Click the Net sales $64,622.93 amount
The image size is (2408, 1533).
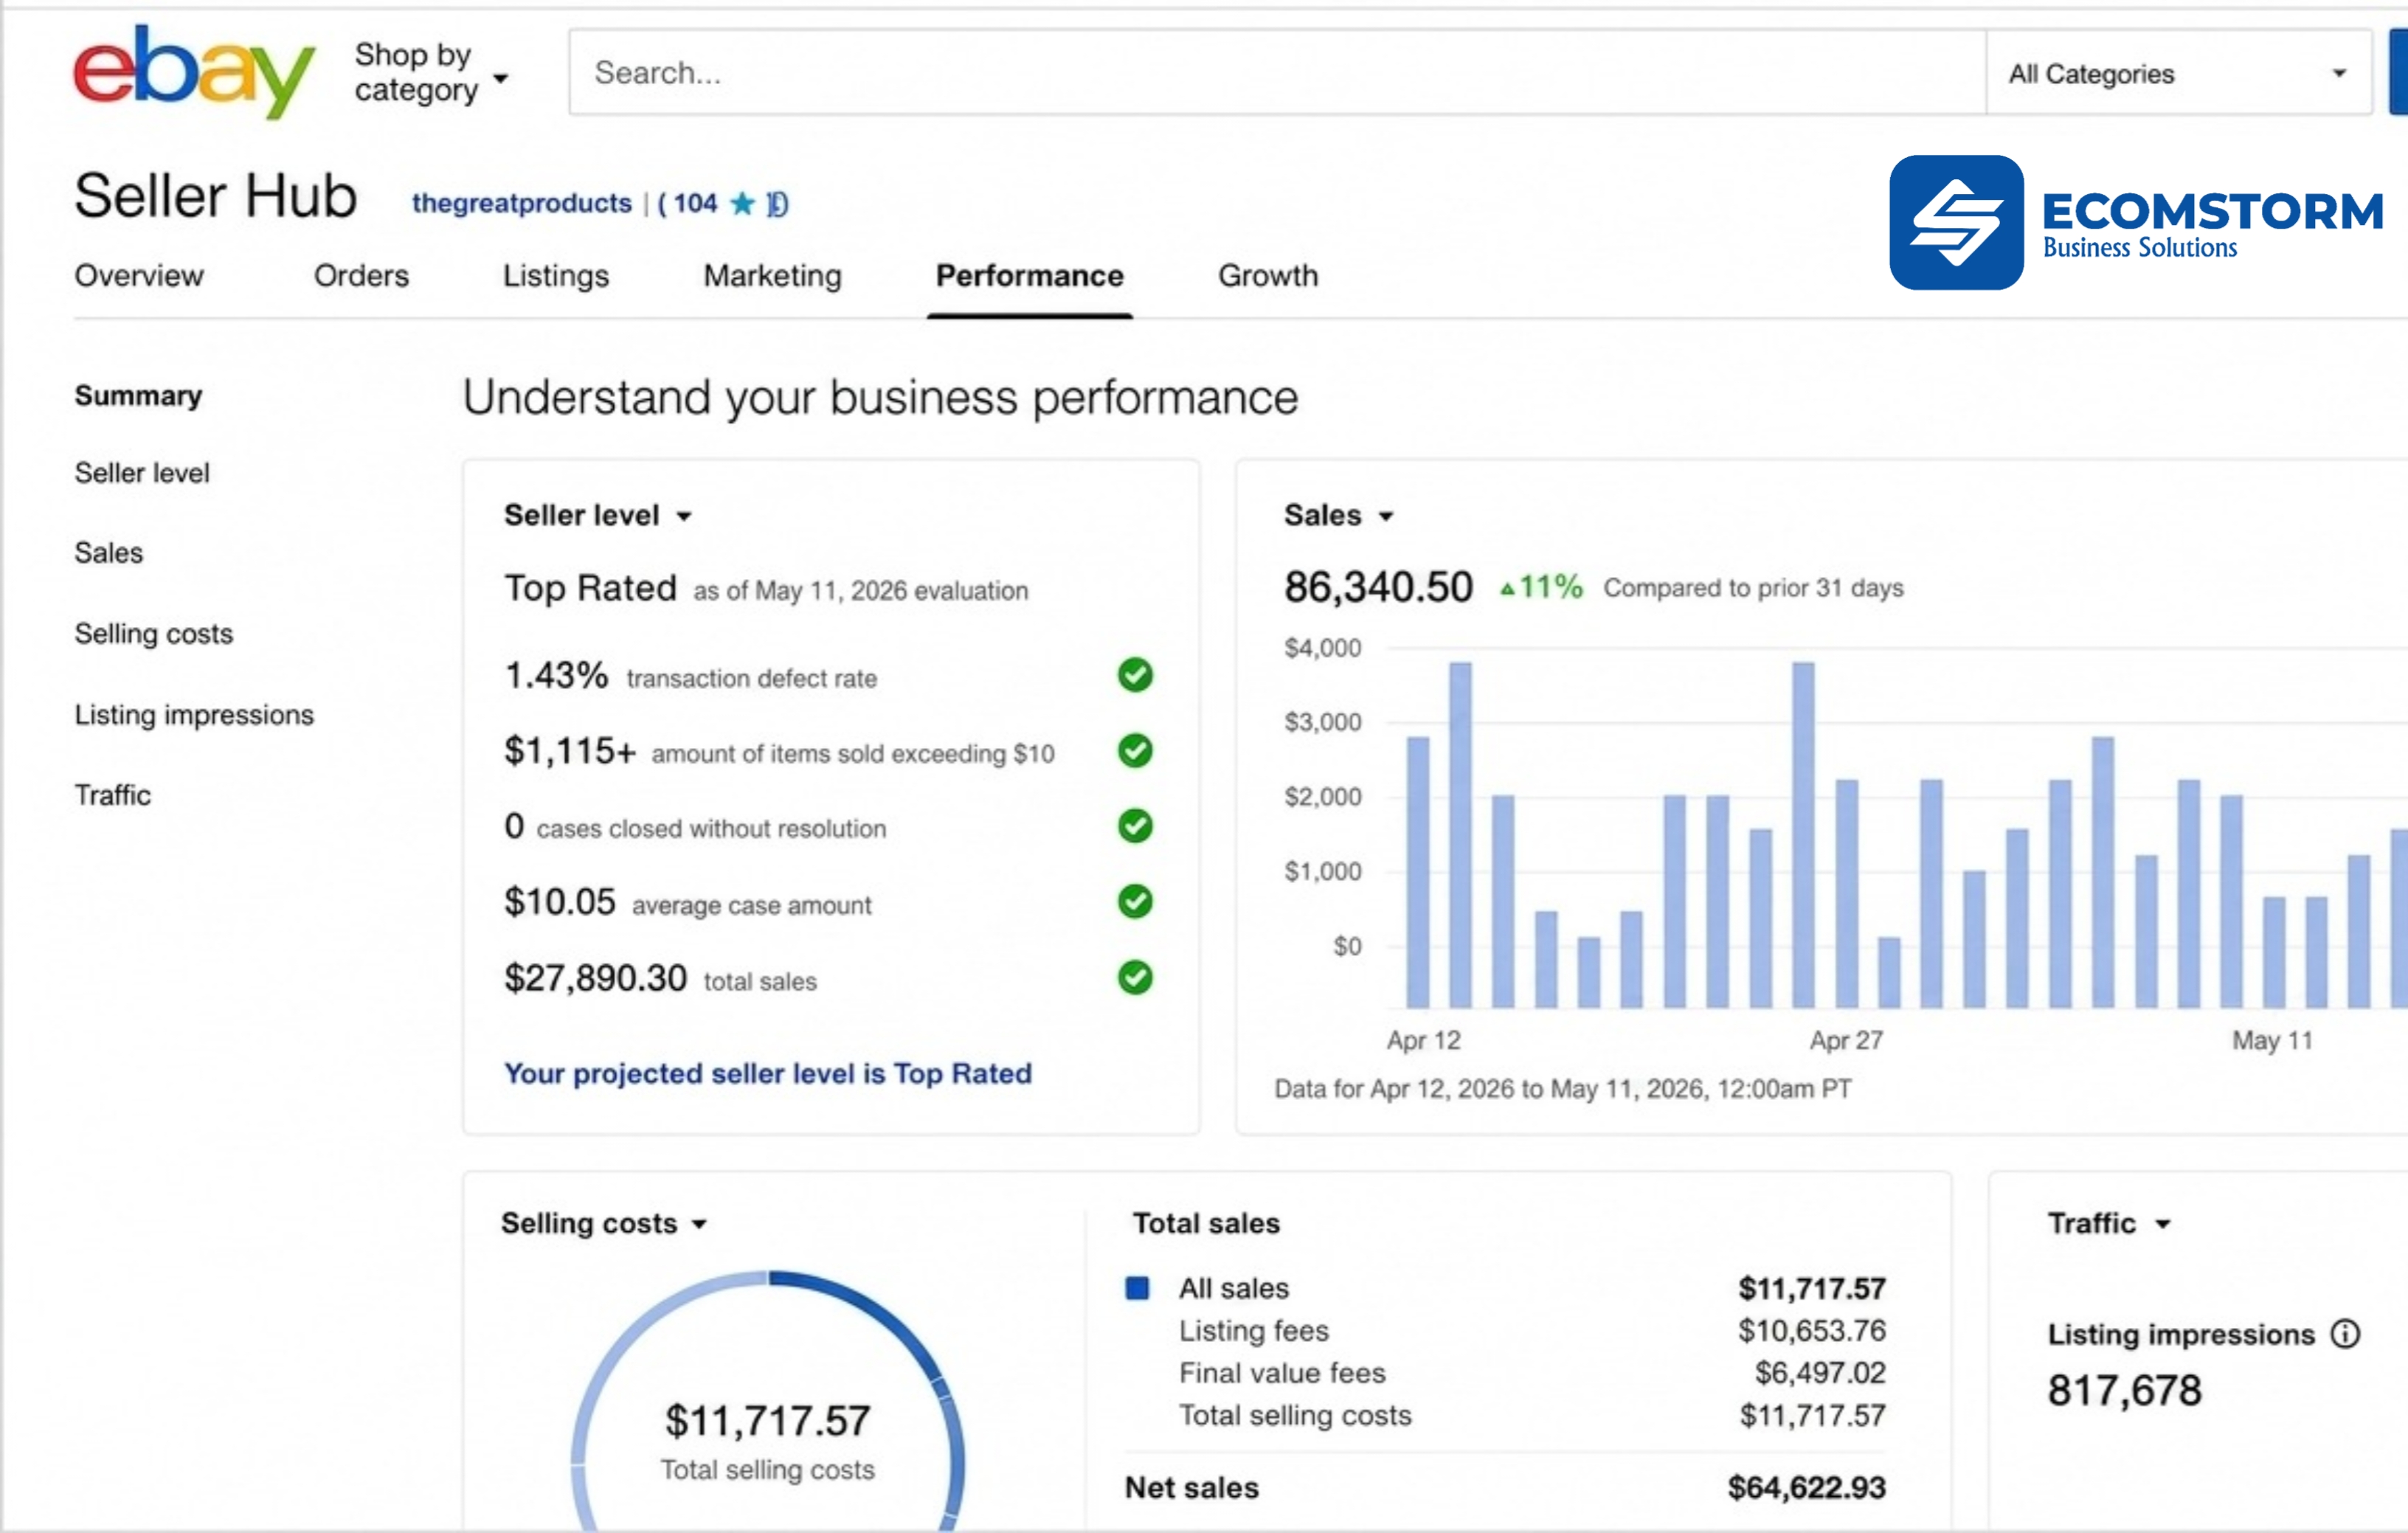[1807, 1488]
